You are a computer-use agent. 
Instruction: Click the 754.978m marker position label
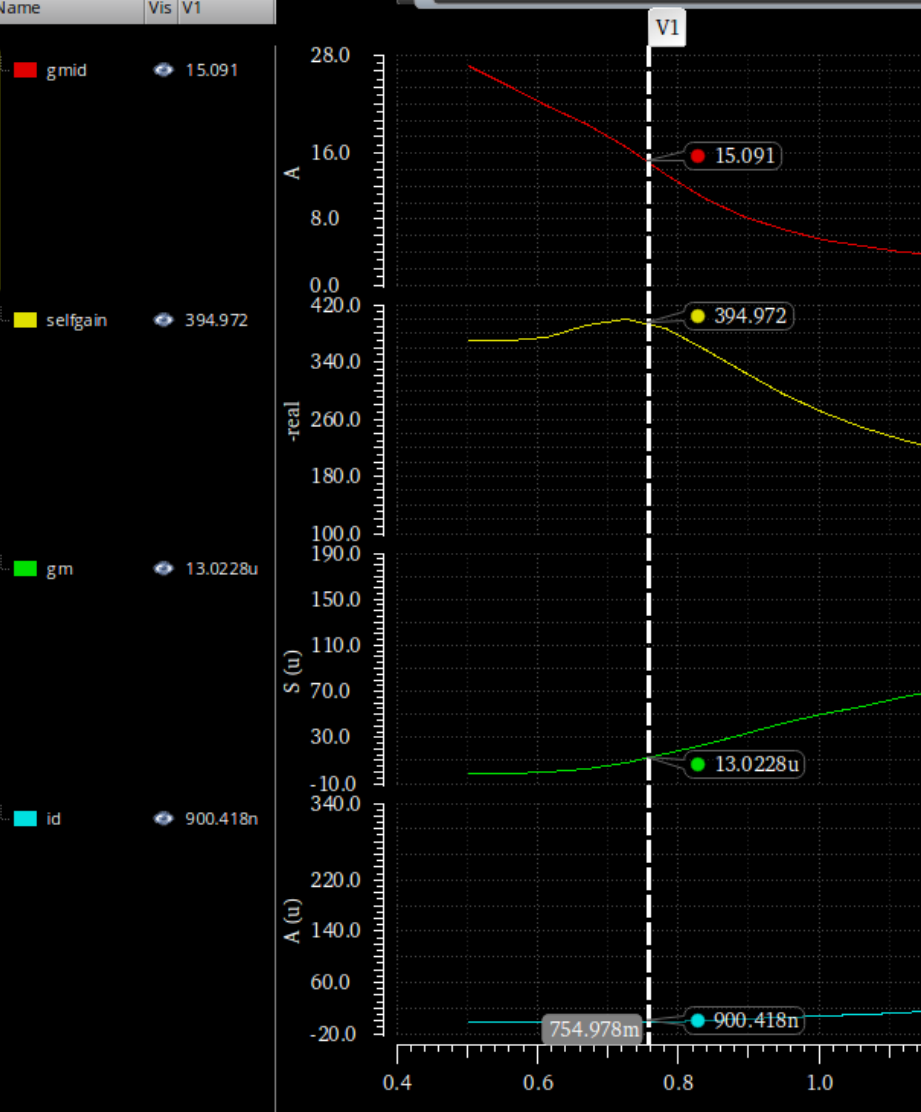[x=594, y=1028]
